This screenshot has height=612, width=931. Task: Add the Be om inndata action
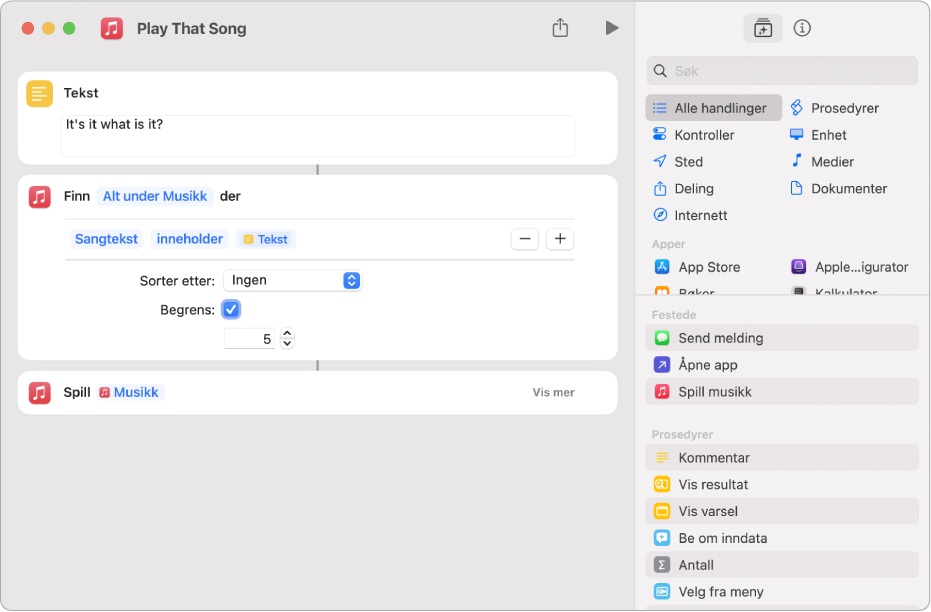click(782, 538)
